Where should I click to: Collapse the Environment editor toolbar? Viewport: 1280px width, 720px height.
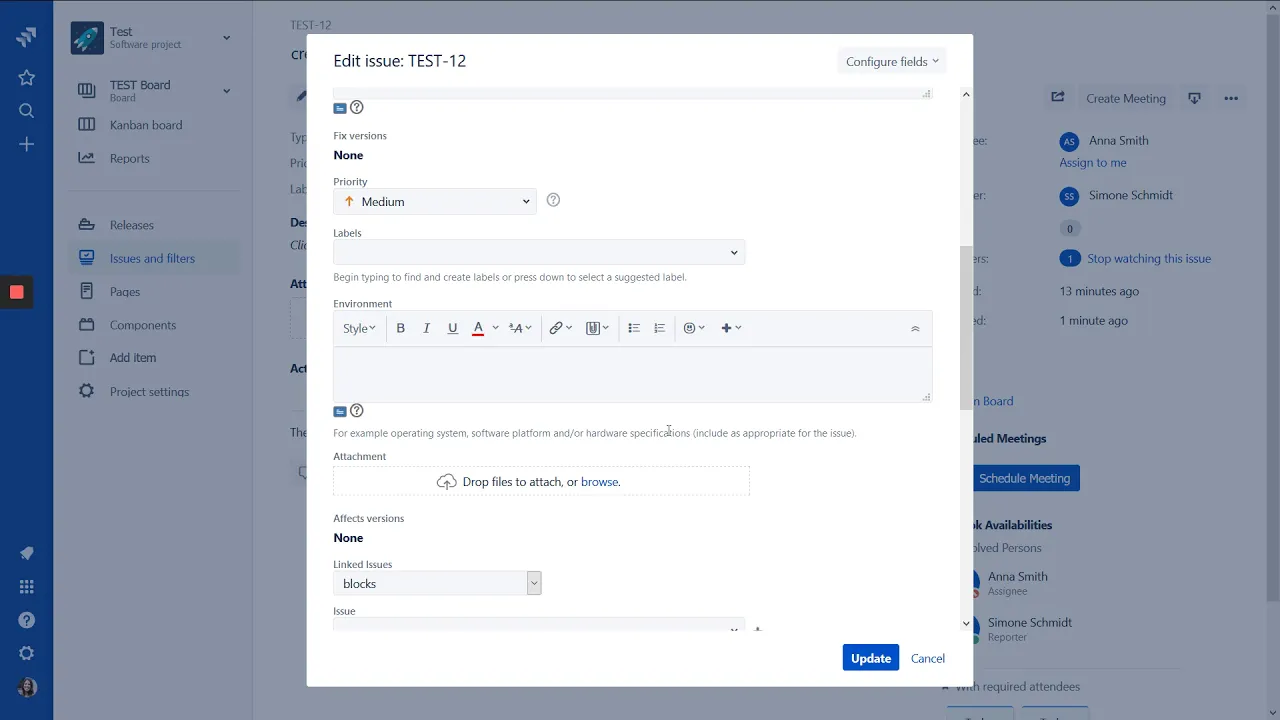(x=915, y=328)
